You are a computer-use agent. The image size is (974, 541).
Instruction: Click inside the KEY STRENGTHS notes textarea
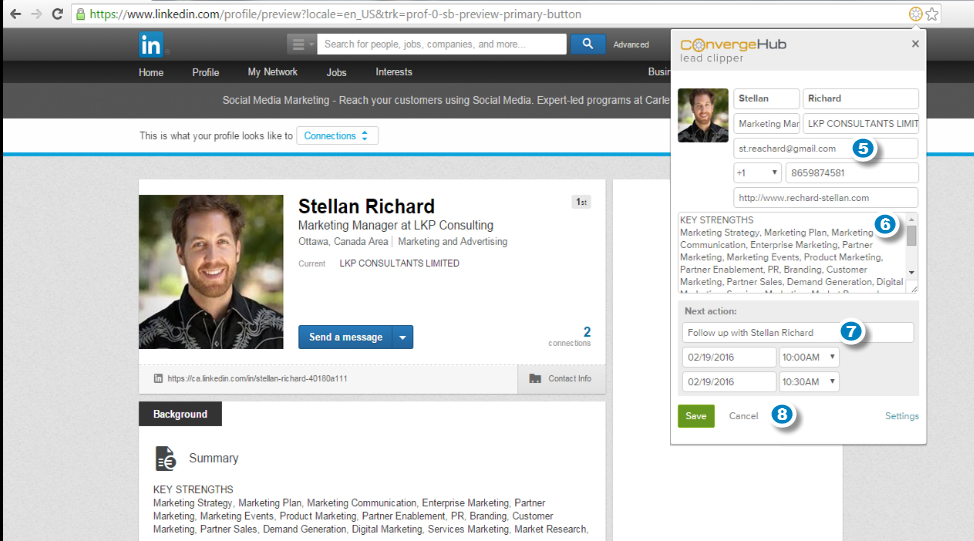point(791,252)
